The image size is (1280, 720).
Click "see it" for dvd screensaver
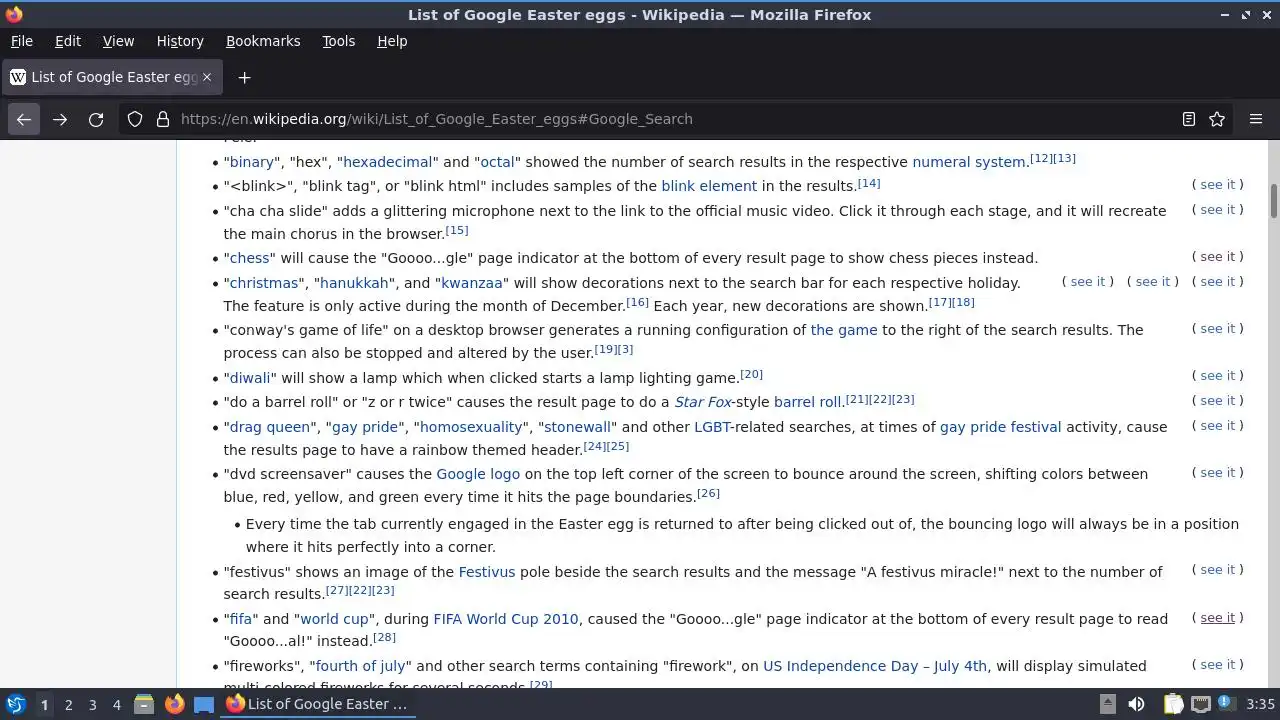point(1217,473)
